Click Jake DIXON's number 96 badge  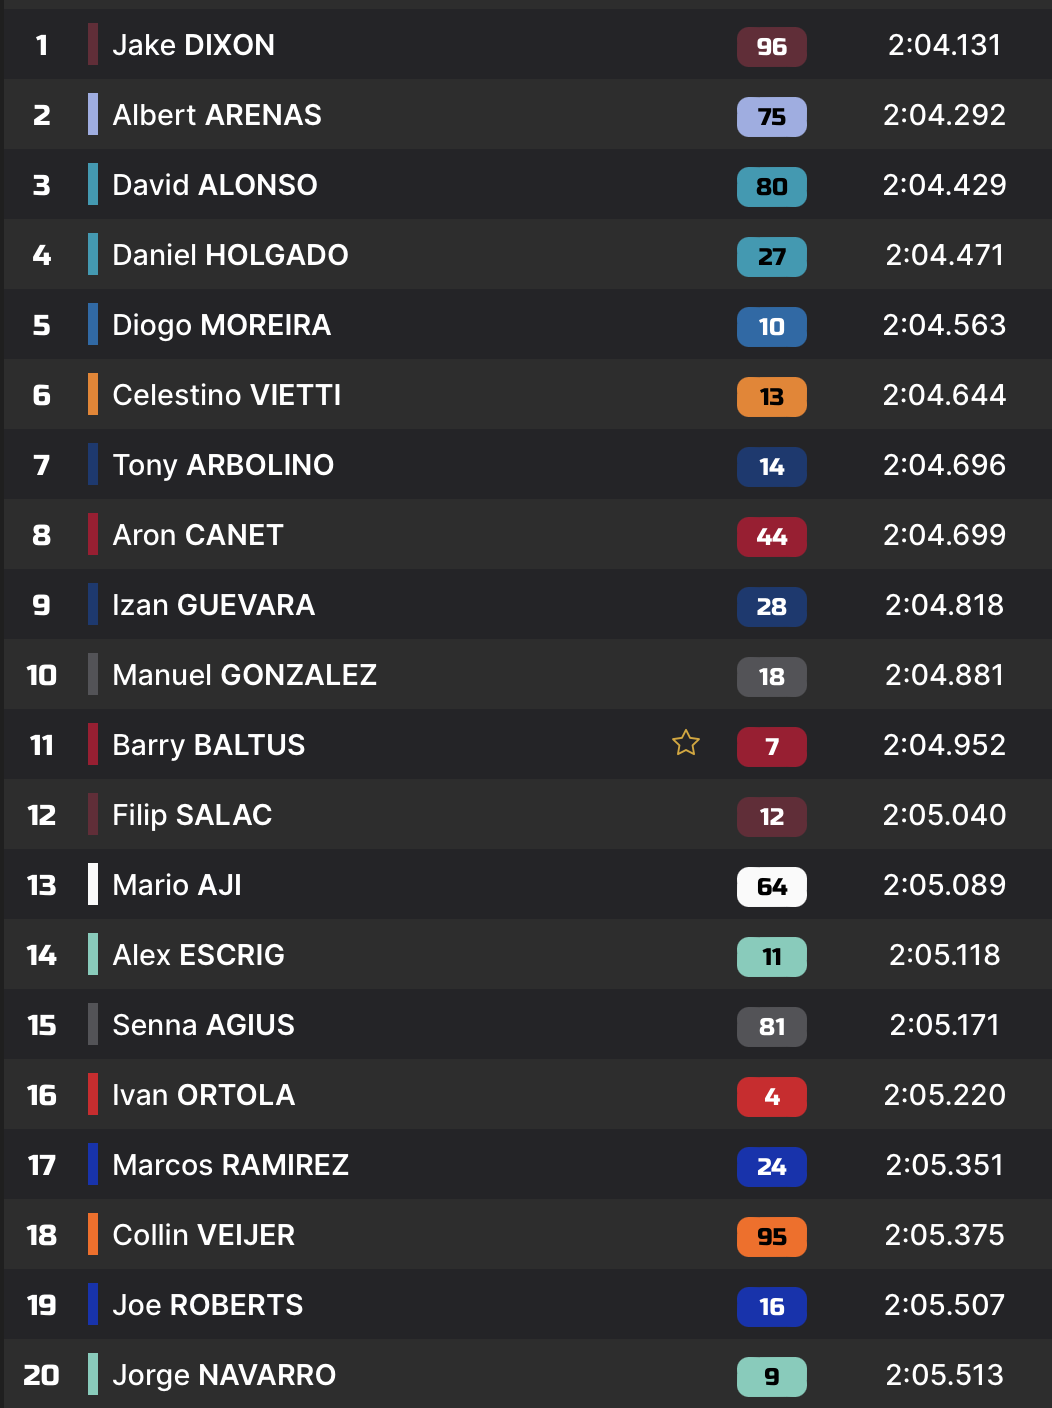point(771,46)
